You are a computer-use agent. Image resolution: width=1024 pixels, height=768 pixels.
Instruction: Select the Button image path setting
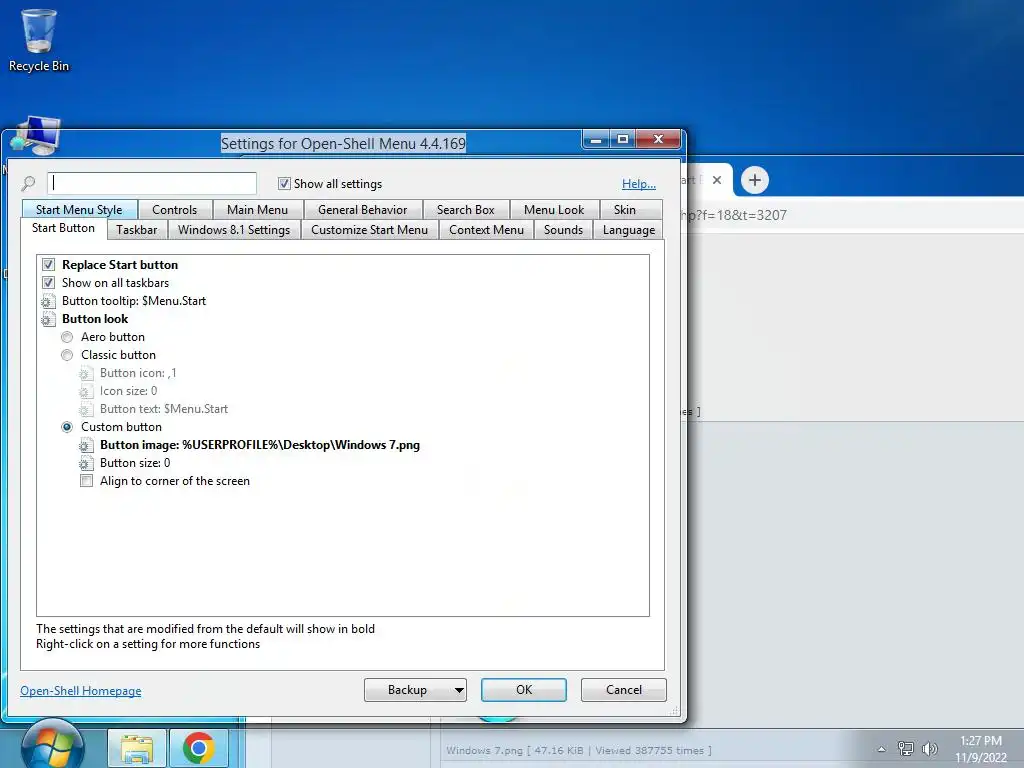click(x=260, y=445)
